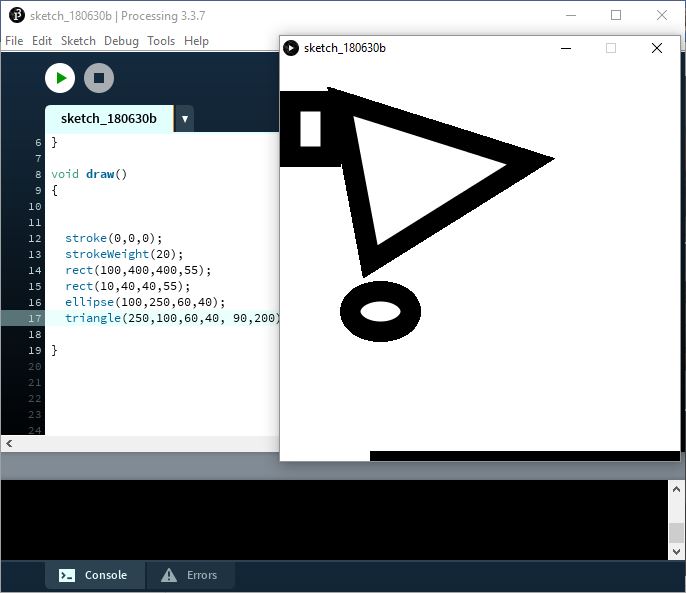
Task: Click the line 'rect(100,400,400,55);'
Action: tap(138, 270)
